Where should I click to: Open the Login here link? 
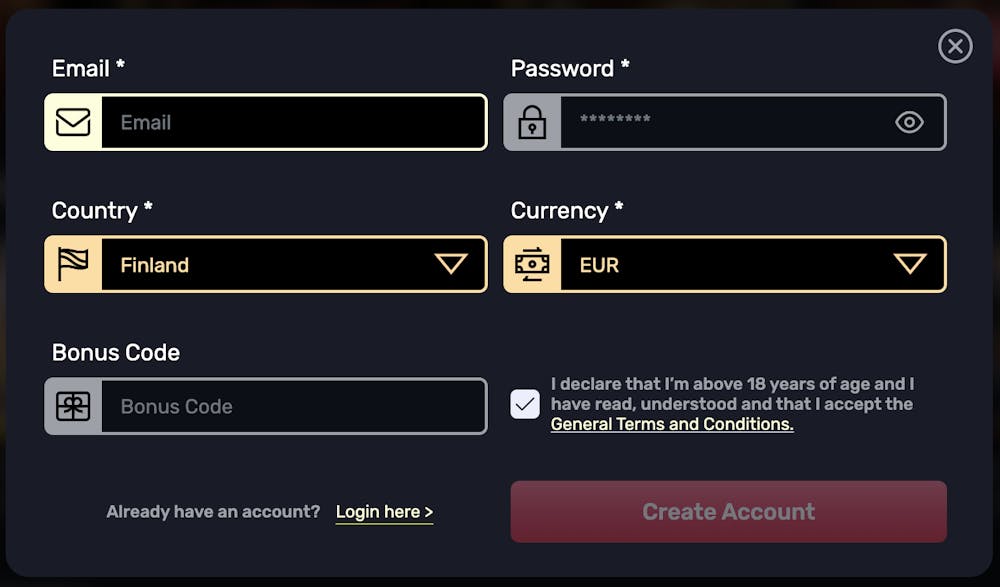(385, 512)
